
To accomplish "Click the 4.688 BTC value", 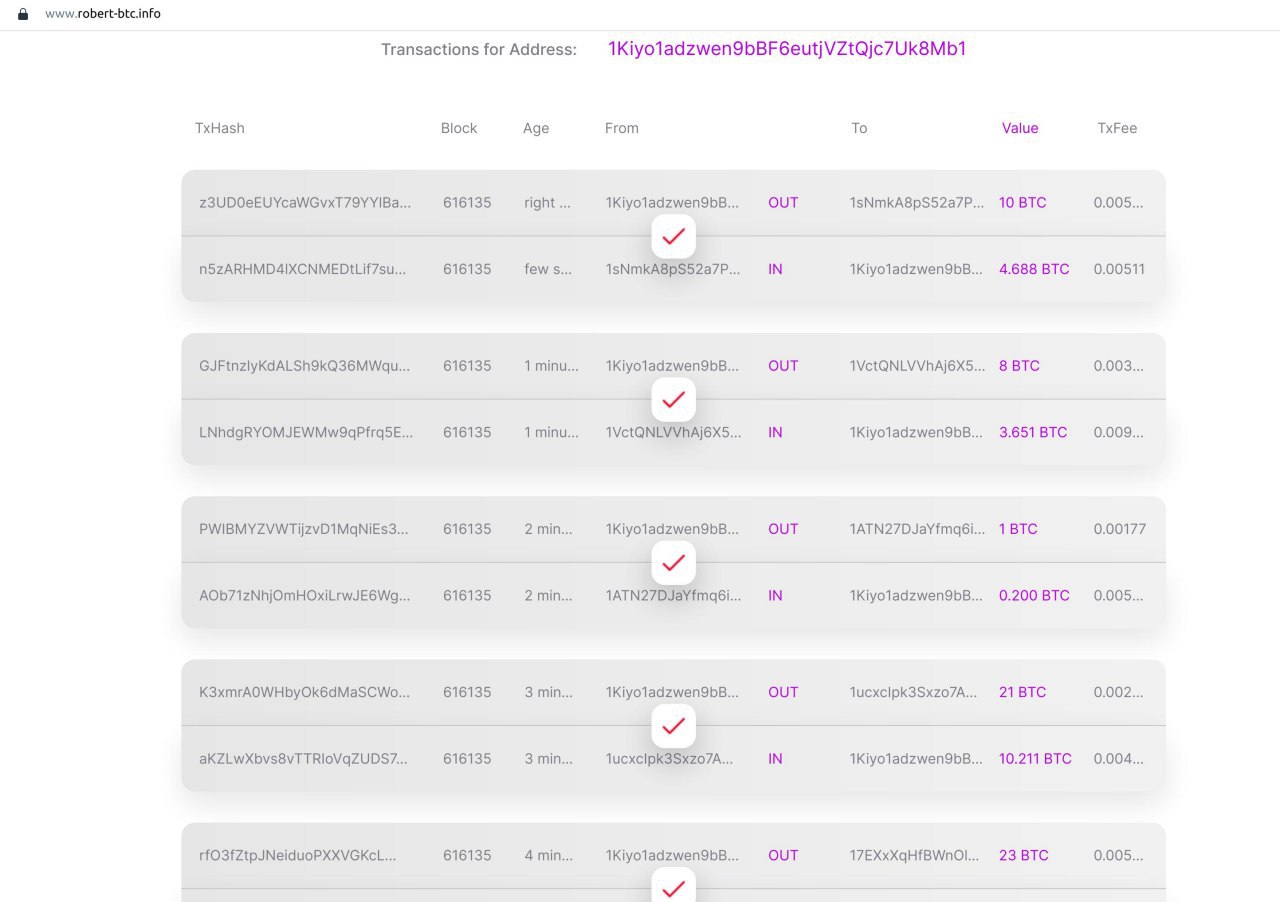I will pos(1034,269).
